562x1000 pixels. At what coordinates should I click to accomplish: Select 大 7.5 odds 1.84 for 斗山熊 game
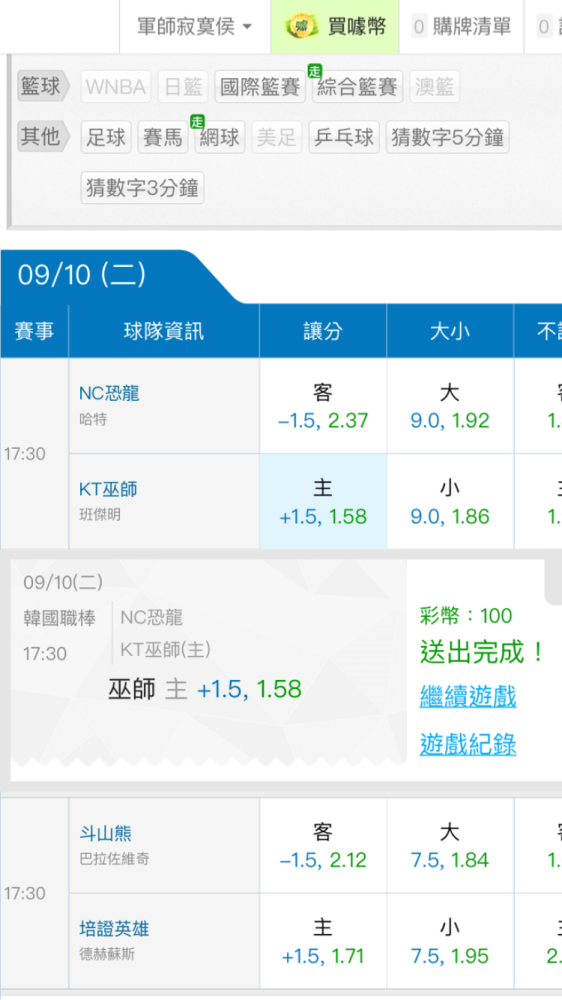point(450,846)
